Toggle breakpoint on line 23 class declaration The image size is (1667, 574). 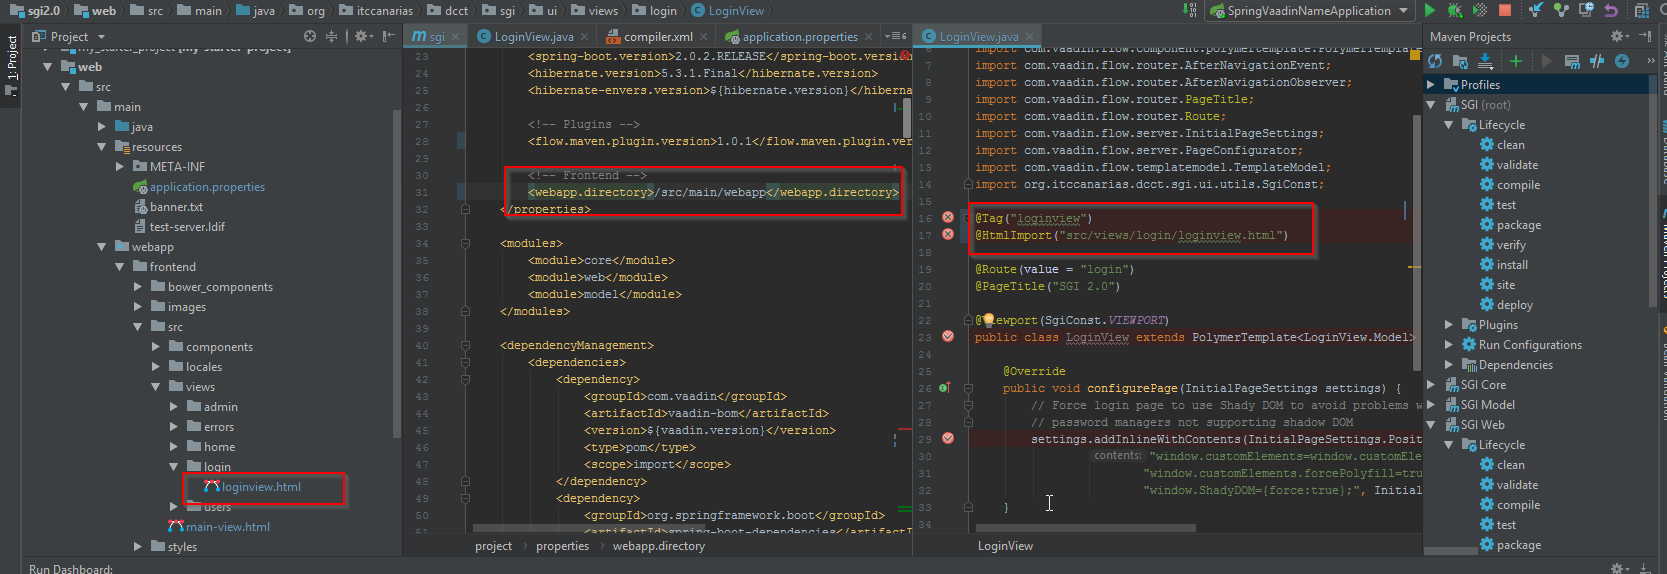[948, 337]
